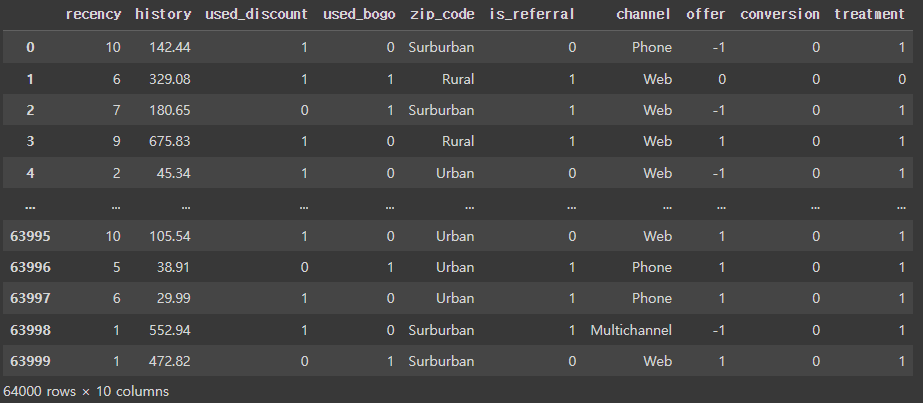Select the conversion column header
923x403 pixels.
coord(779,14)
